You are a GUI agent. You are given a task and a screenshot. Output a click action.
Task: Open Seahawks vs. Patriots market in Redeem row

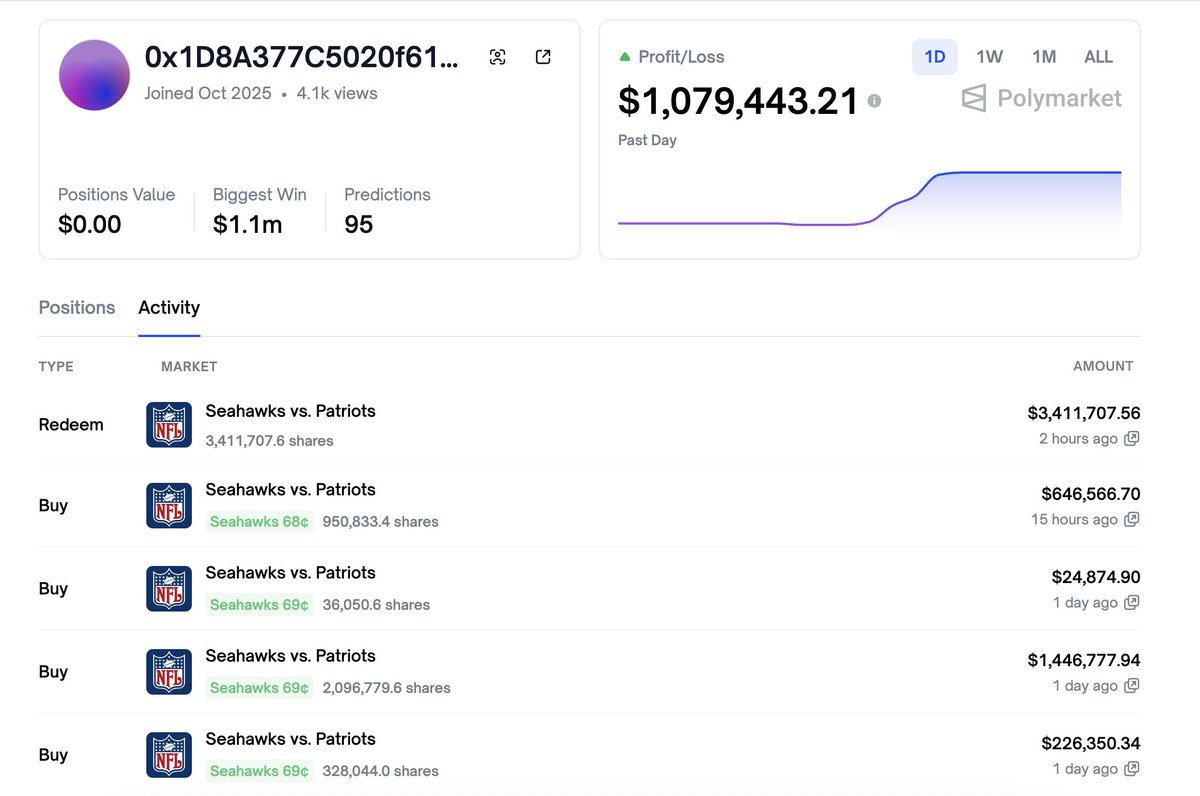click(290, 411)
